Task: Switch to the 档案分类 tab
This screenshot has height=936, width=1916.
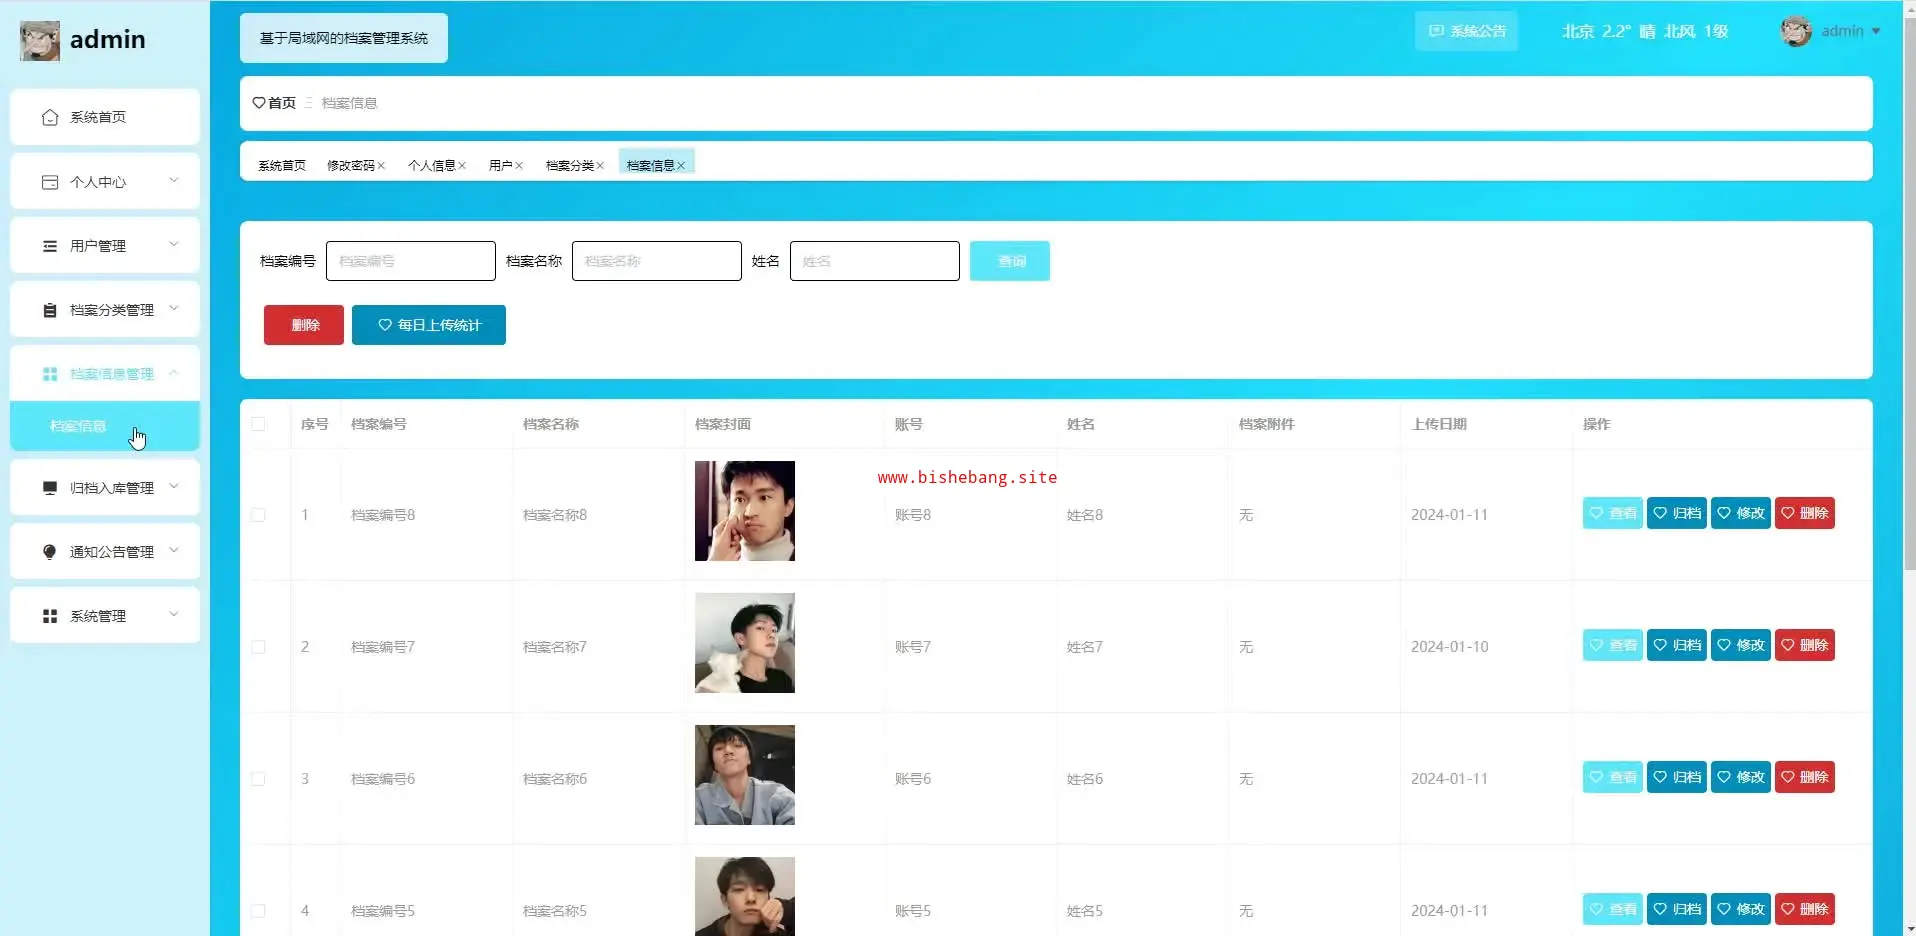Action: [570, 166]
